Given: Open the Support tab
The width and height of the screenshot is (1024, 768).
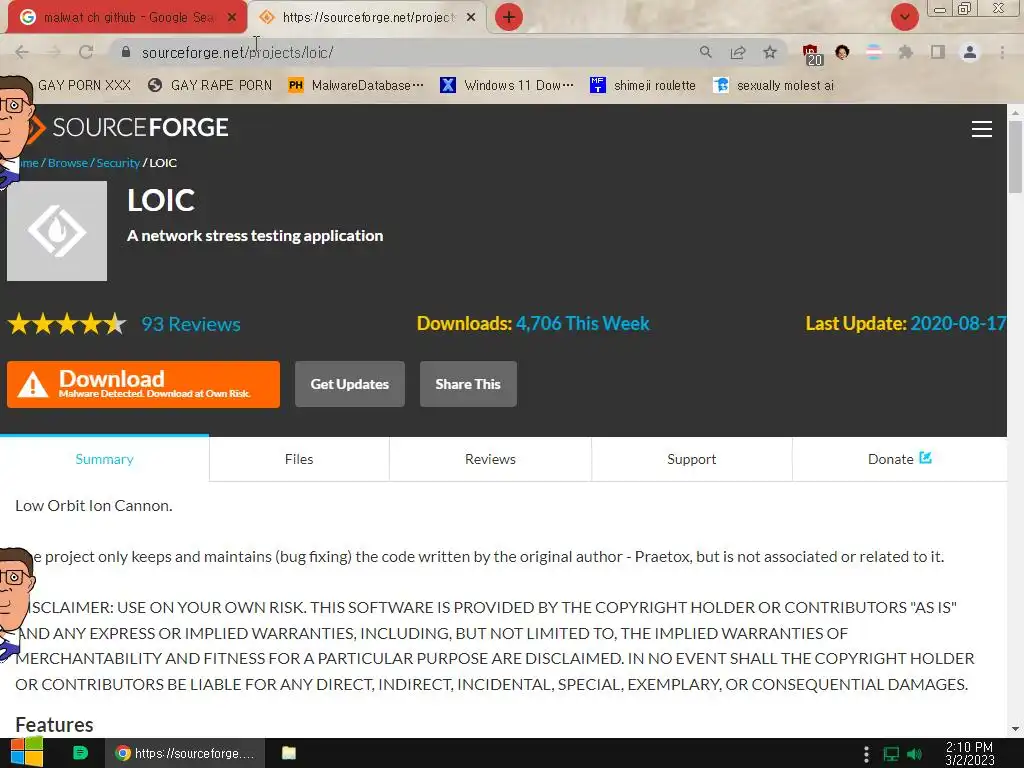Looking at the screenshot, I should point(692,459).
